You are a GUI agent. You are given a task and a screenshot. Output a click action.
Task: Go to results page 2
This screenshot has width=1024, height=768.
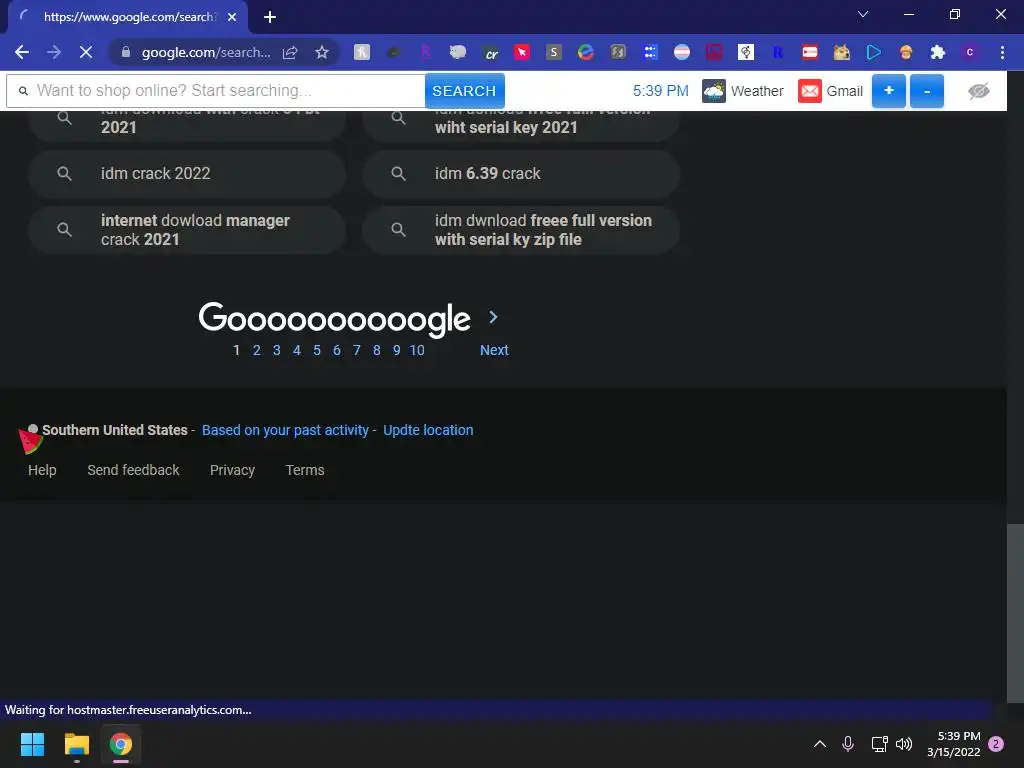pyautogui.click(x=257, y=350)
